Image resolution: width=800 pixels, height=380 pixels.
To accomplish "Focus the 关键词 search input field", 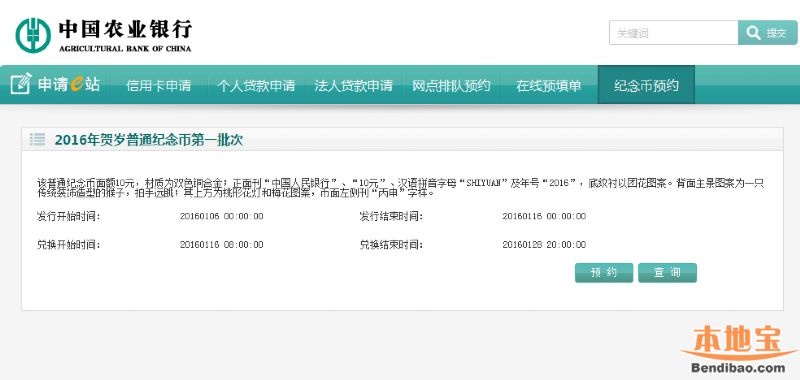I will tap(673, 33).
